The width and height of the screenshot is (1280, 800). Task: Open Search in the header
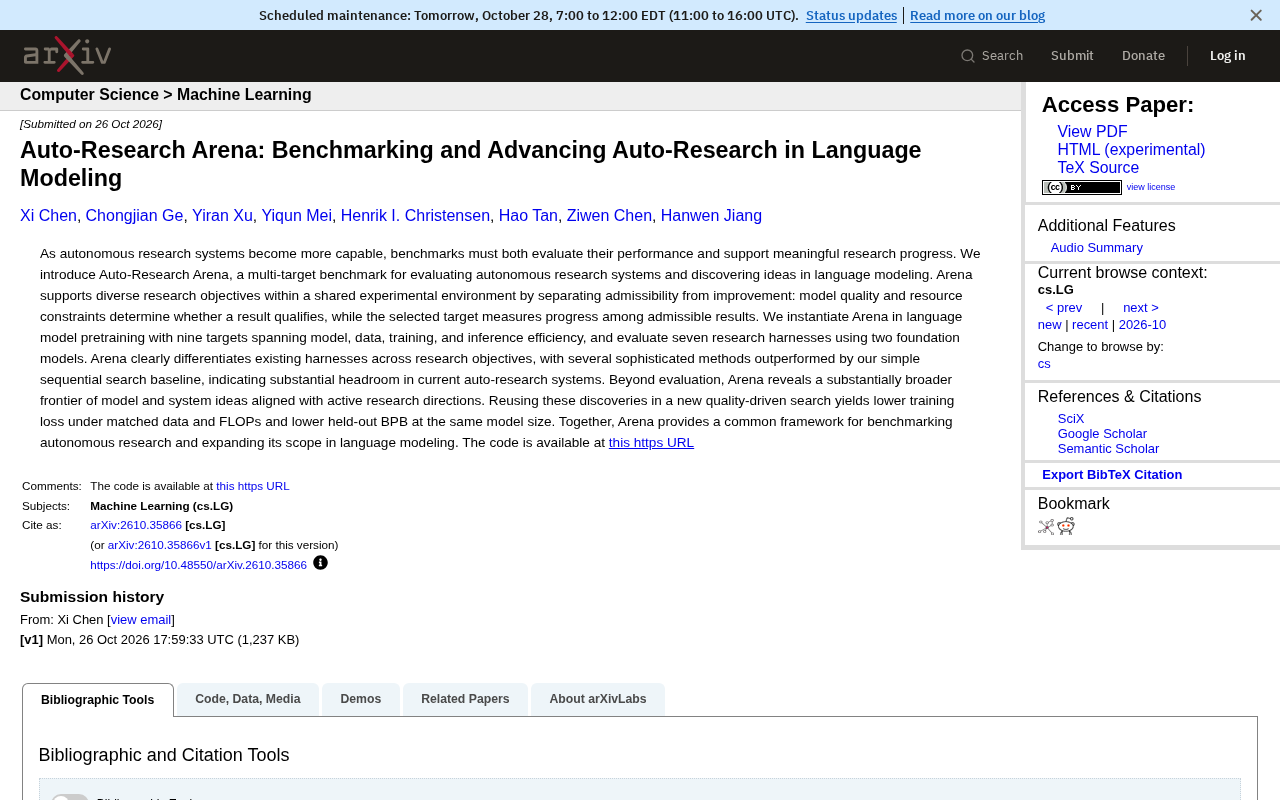click(x=992, y=56)
